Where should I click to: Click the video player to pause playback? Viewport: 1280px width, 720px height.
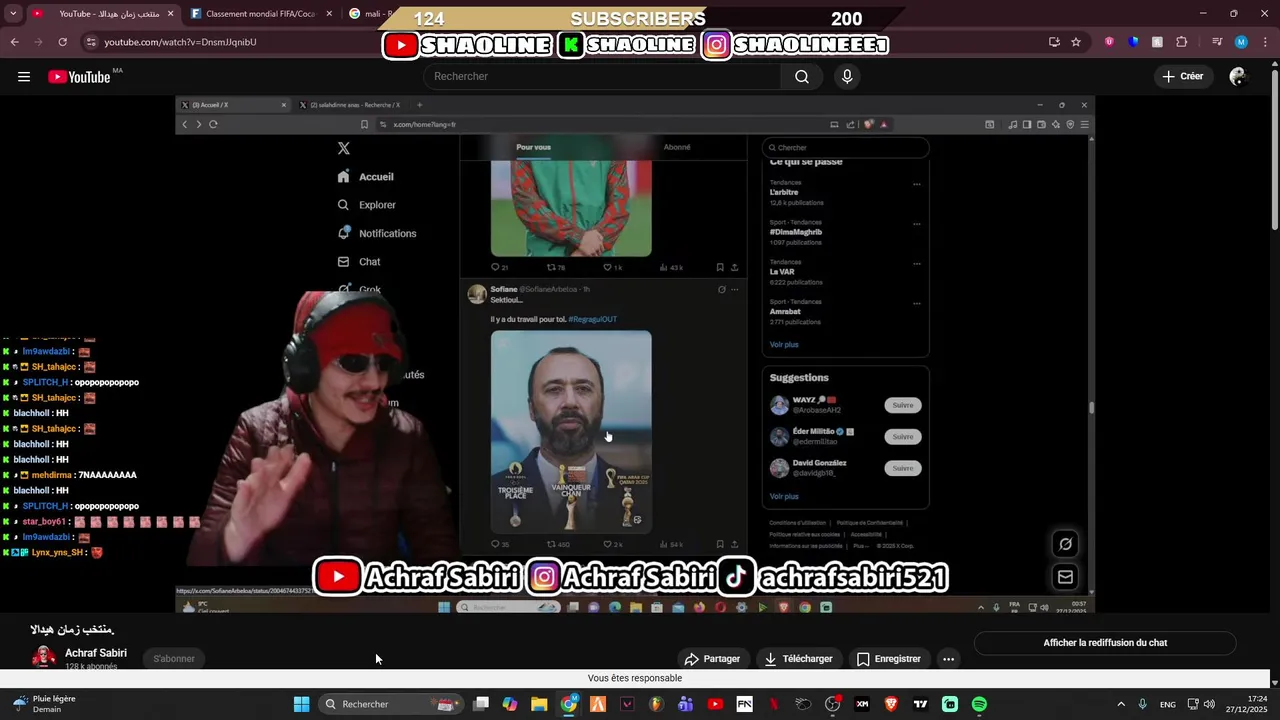(x=635, y=355)
